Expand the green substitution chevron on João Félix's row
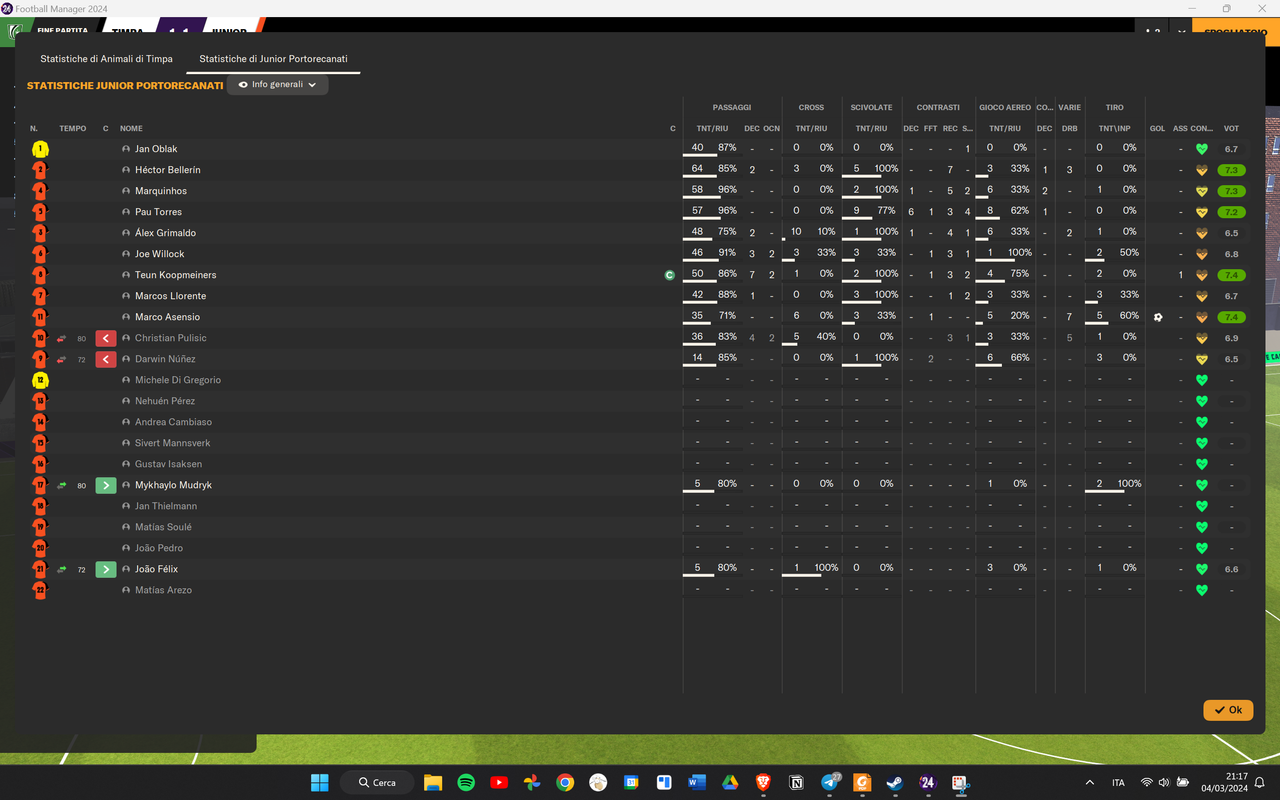This screenshot has height=800, width=1280. [106, 569]
